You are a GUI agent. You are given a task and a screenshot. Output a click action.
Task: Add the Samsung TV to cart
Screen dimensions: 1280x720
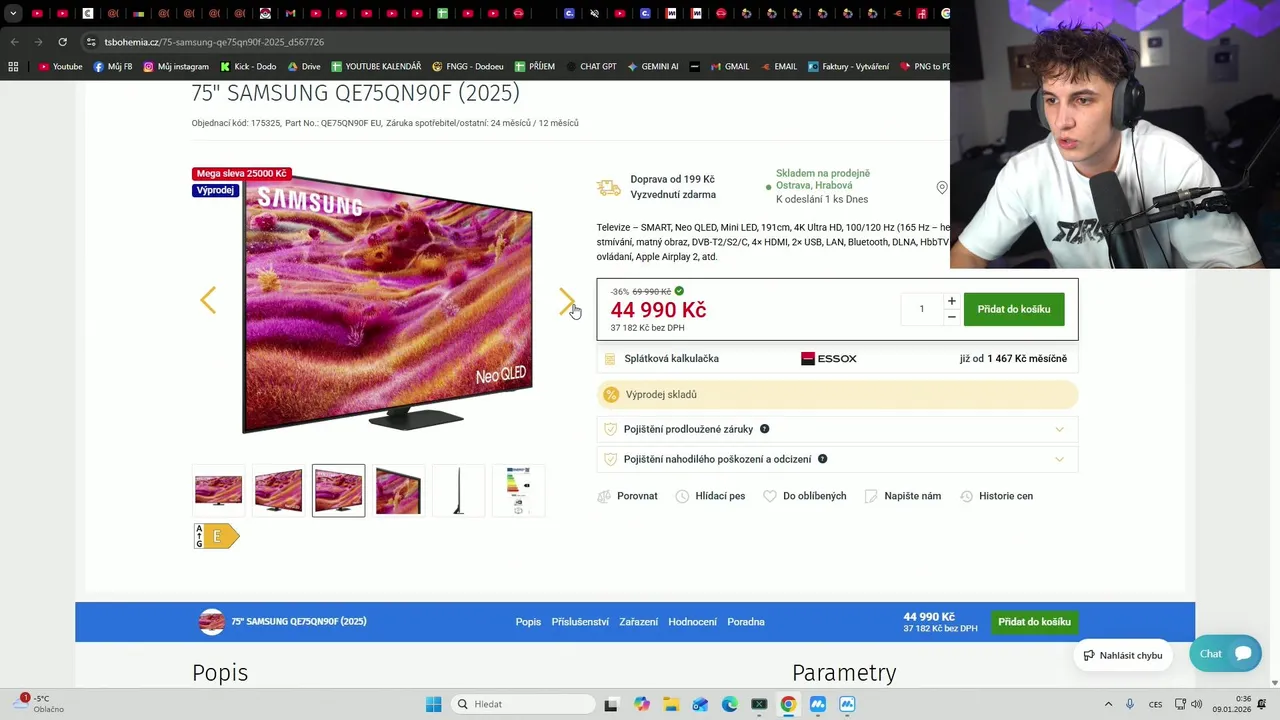(x=1014, y=309)
